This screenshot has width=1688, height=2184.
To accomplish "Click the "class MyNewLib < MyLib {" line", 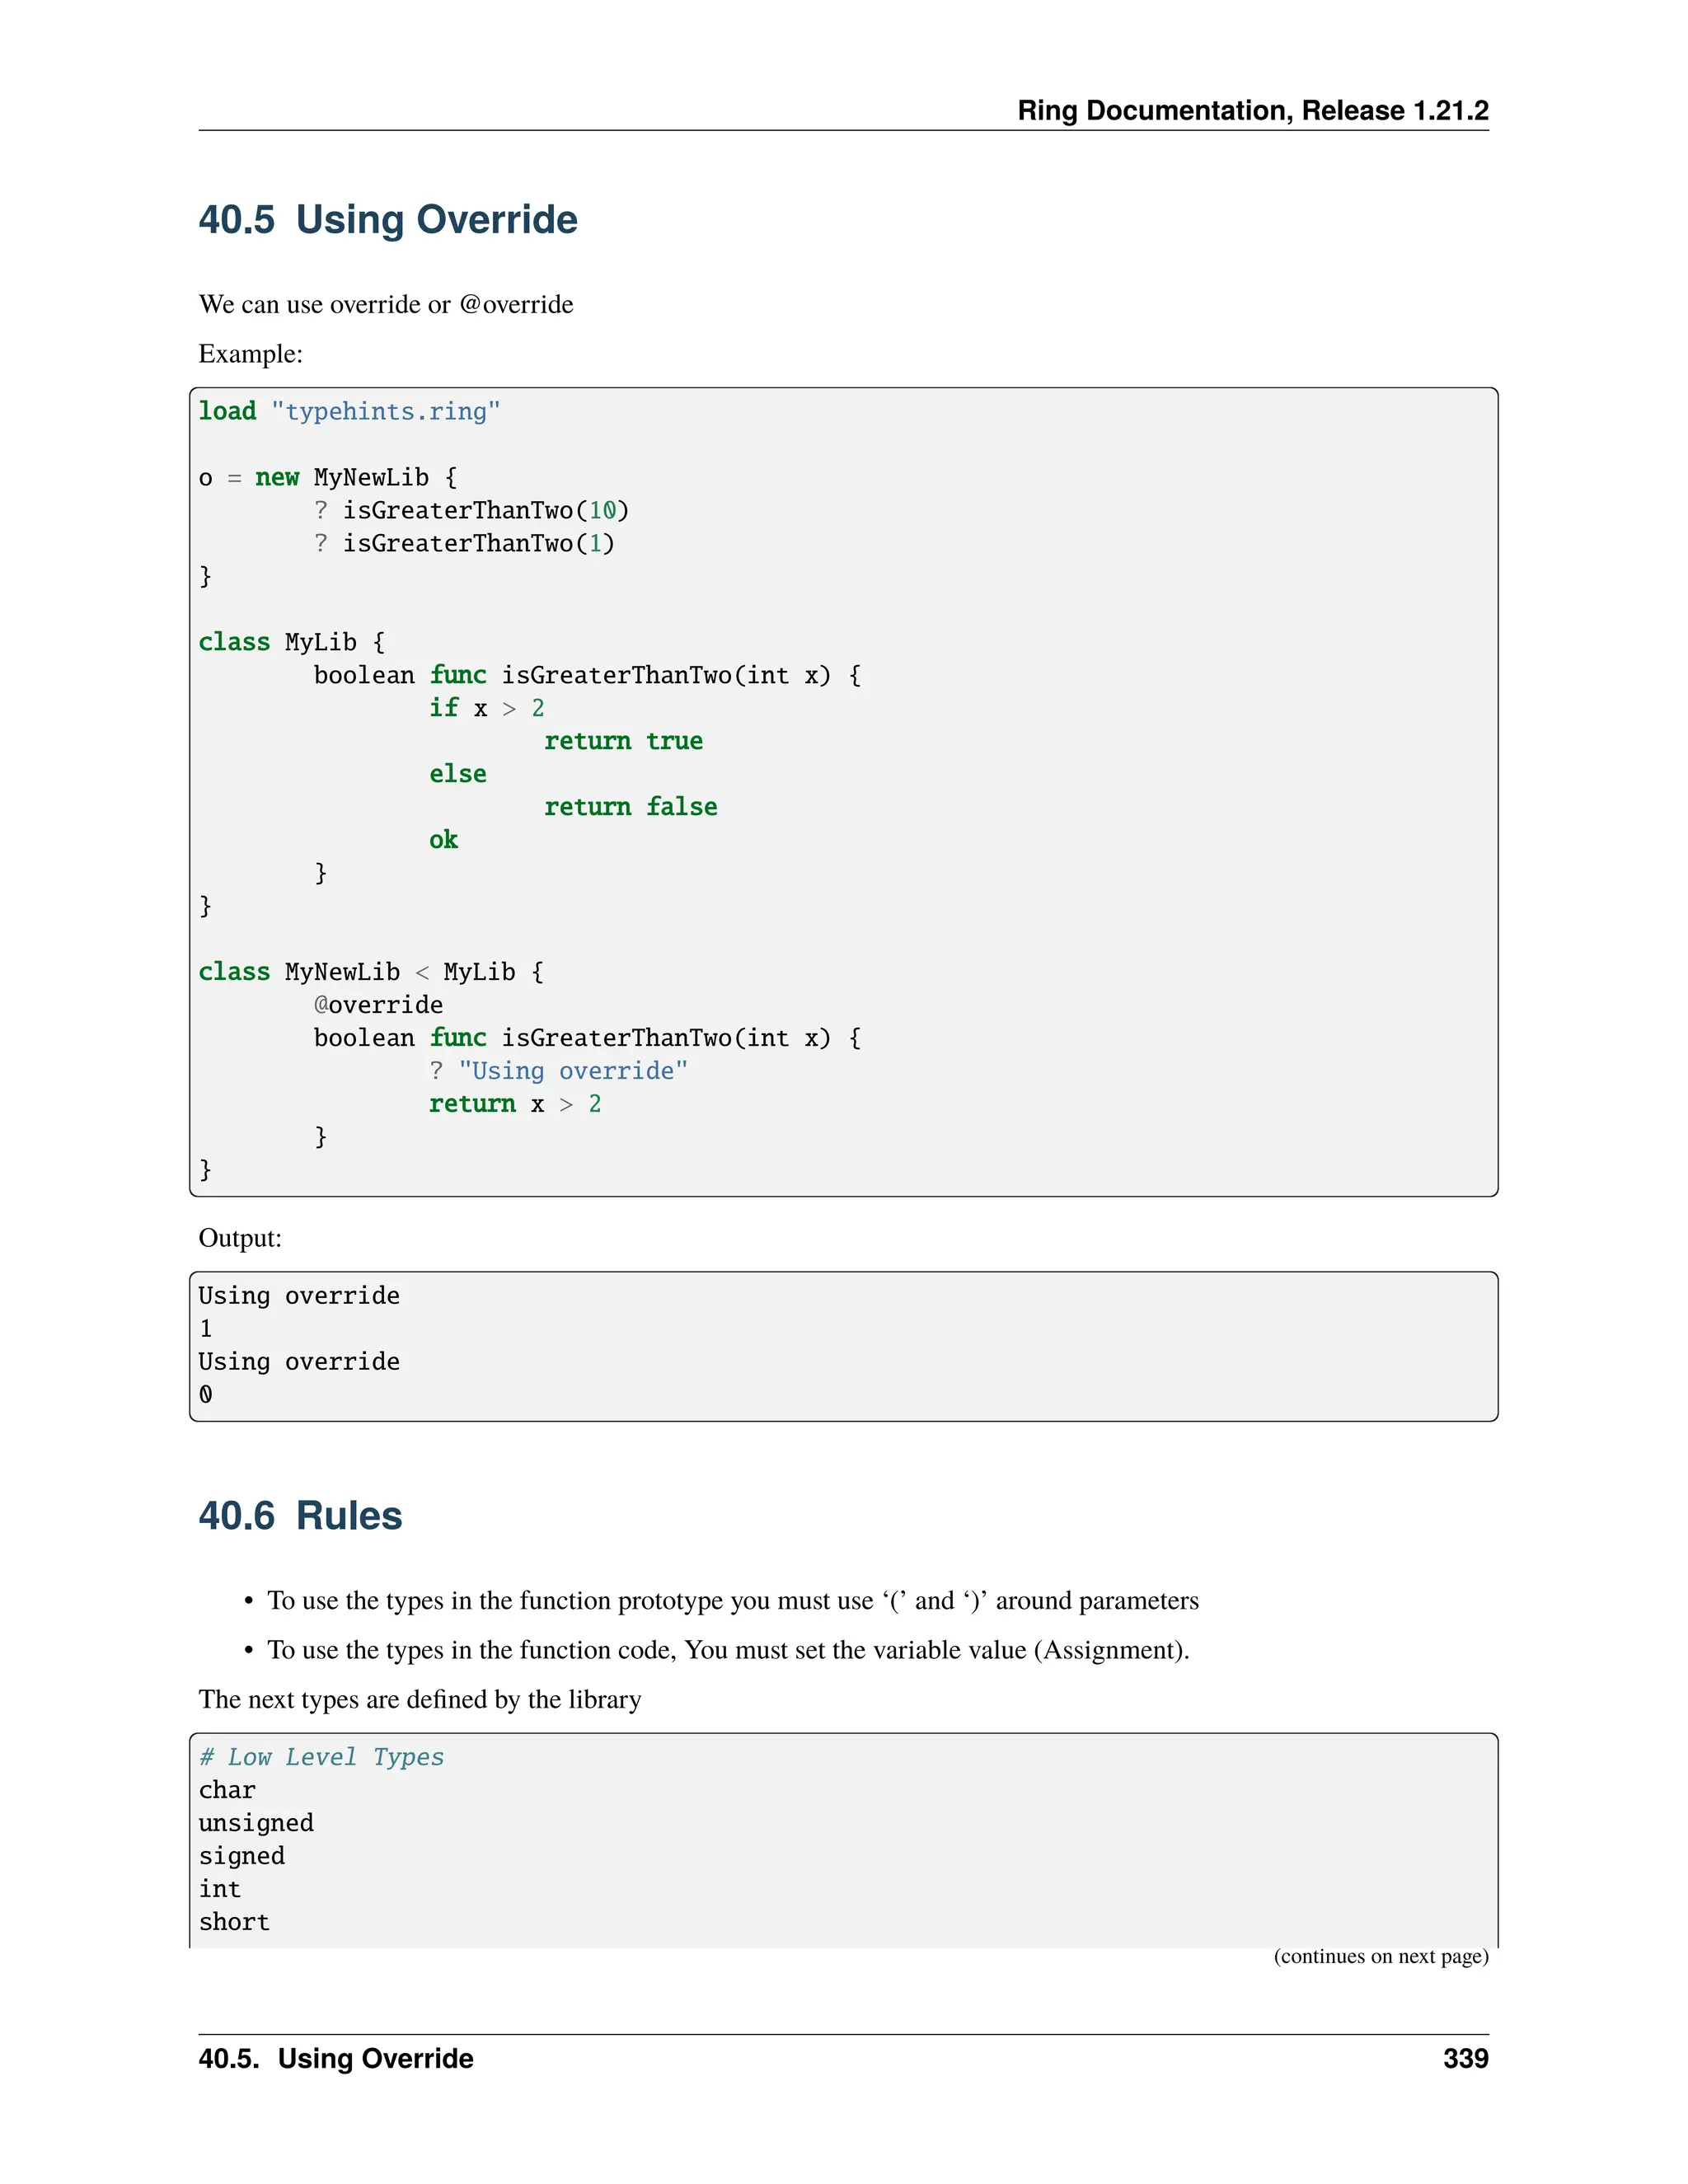I will coord(371,972).
